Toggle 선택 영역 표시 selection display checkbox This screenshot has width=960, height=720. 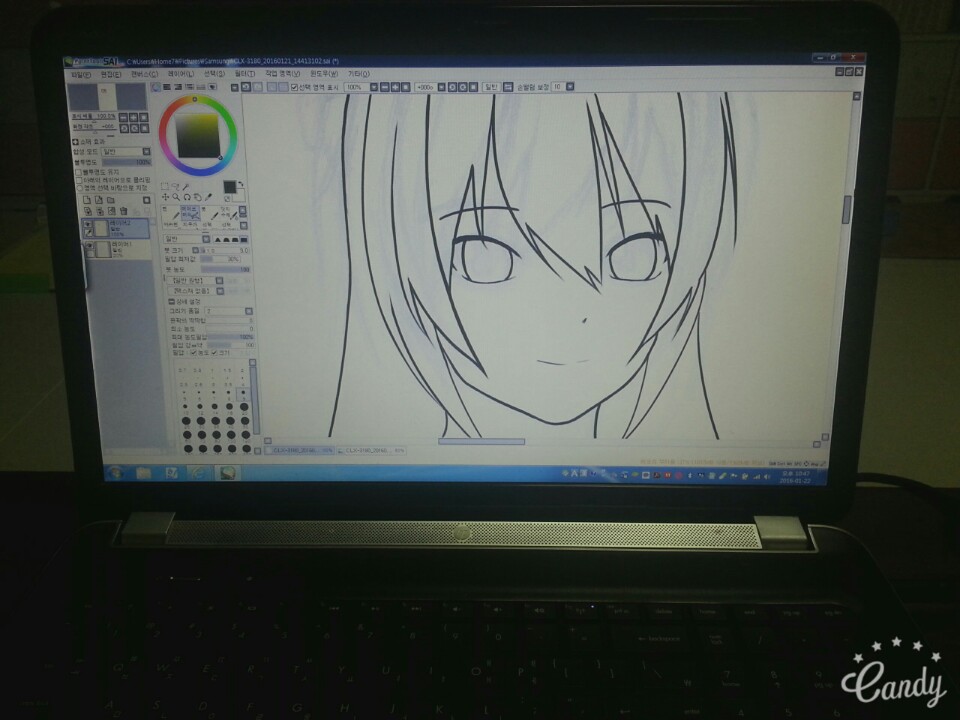[294, 87]
